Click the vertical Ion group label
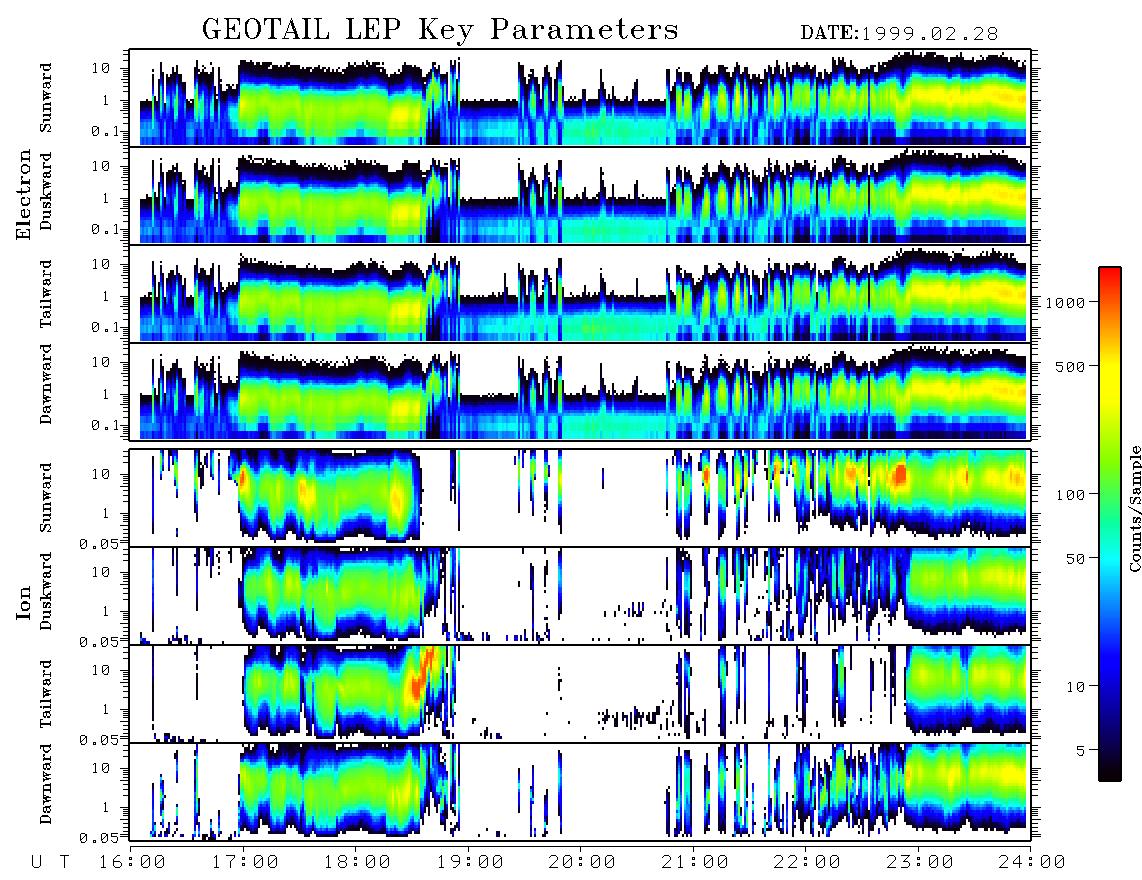Image resolution: width=1142 pixels, height=880 pixels. coord(23,602)
